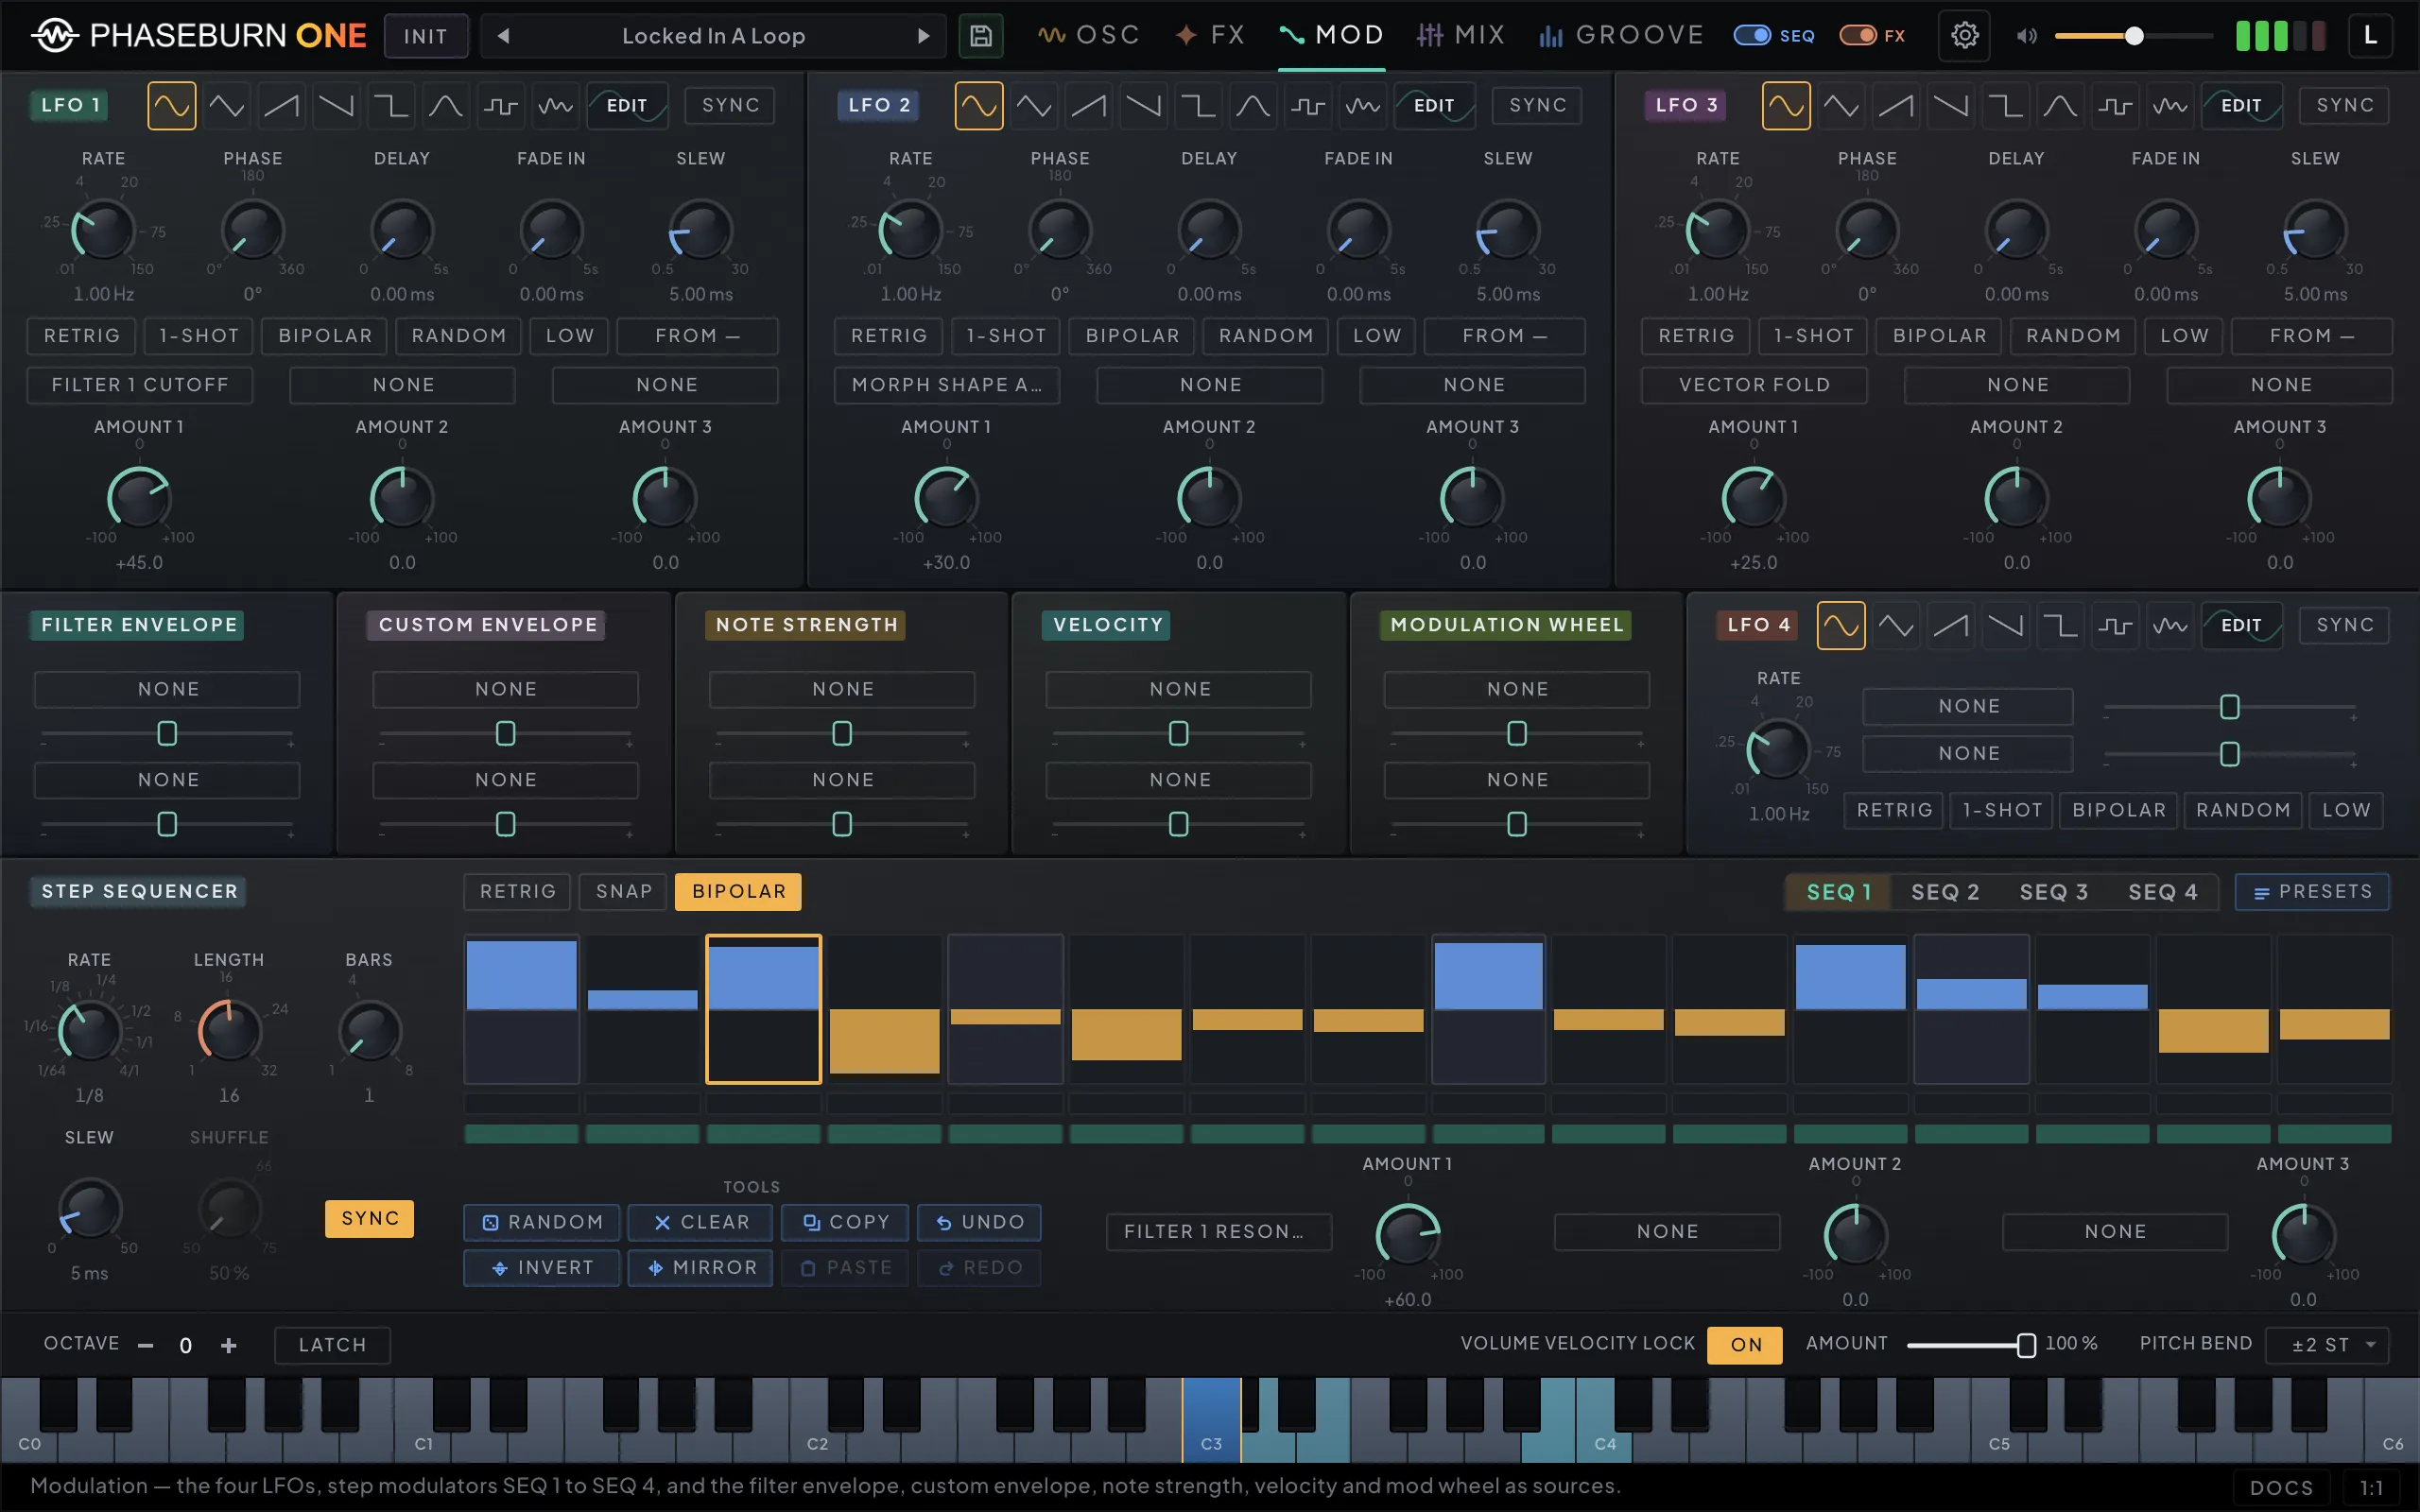Click the Phaseburn One logo icon
This screenshot has height=1512, width=2420.
pos(54,36)
